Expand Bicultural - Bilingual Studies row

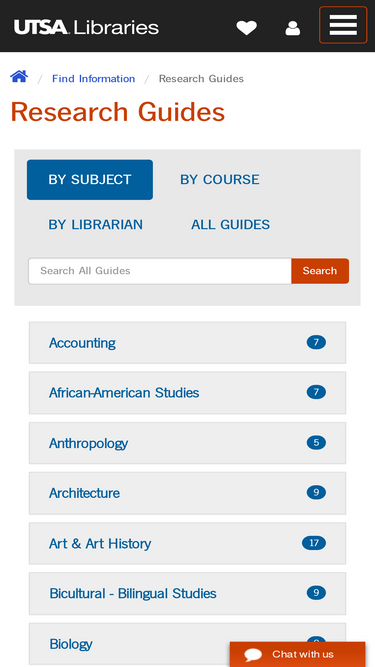[188, 594]
